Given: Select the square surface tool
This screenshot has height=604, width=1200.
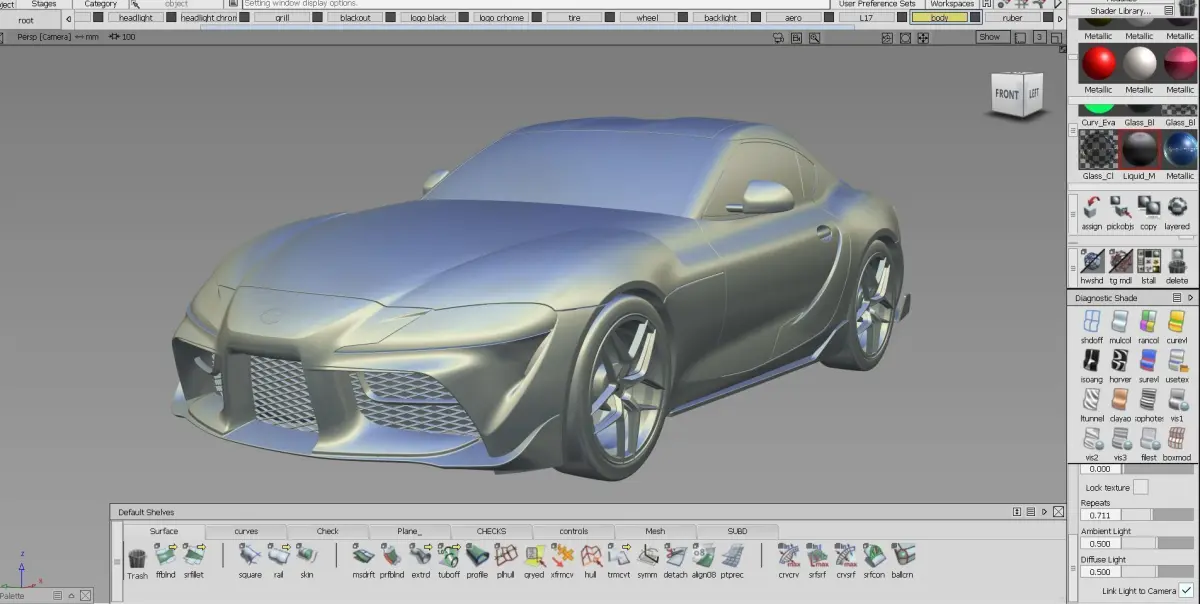Looking at the screenshot, I should (250, 559).
